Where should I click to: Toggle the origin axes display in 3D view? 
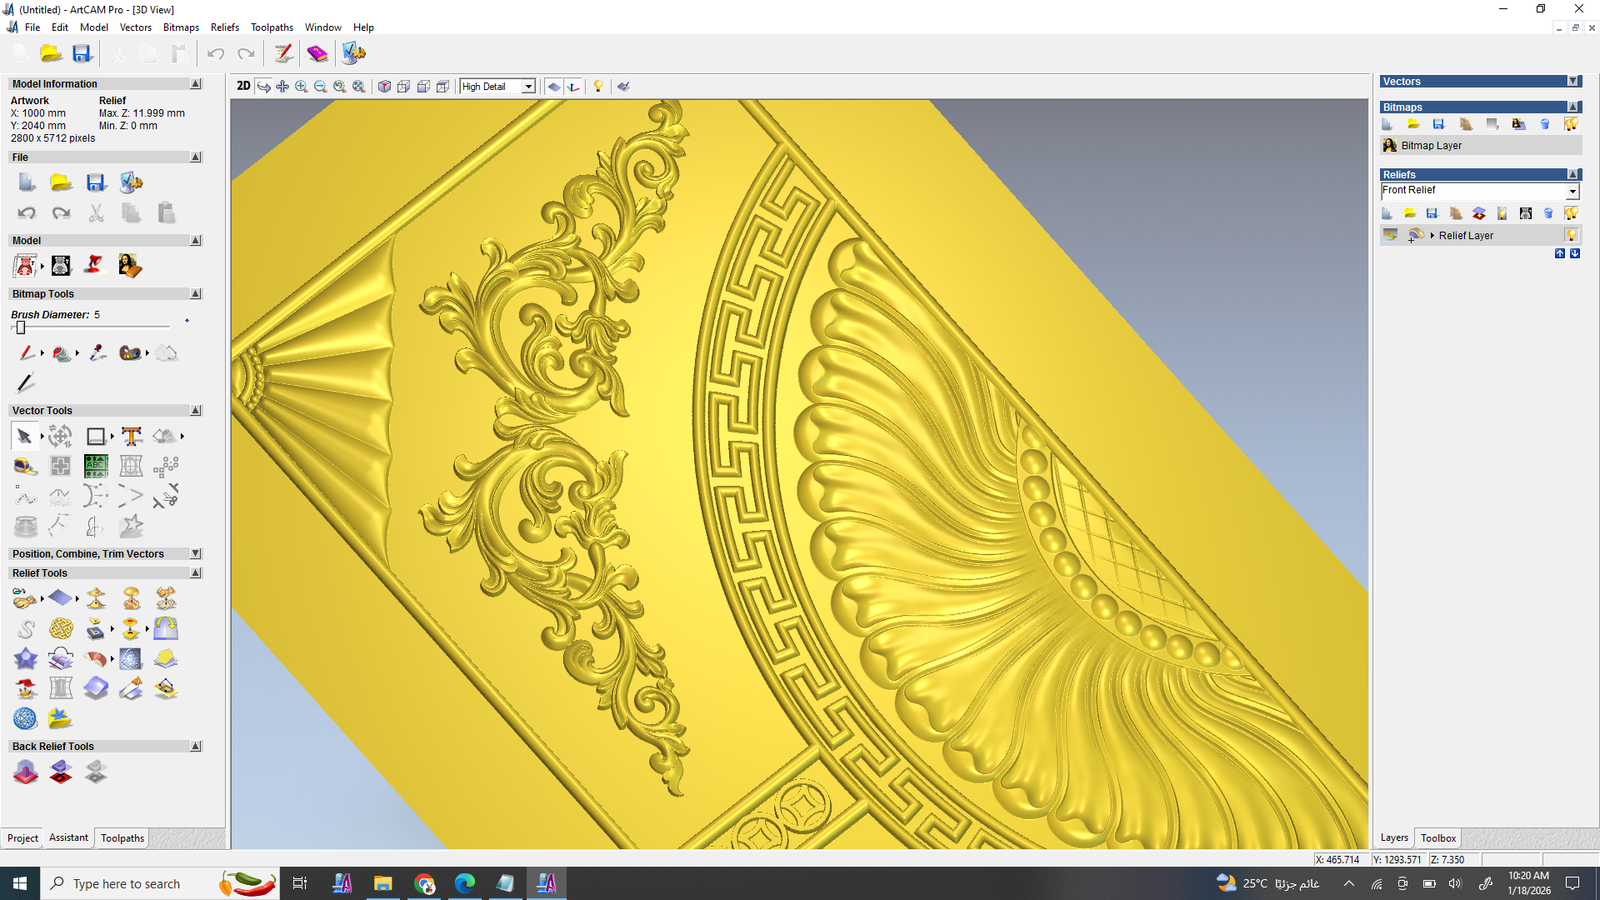[573, 87]
